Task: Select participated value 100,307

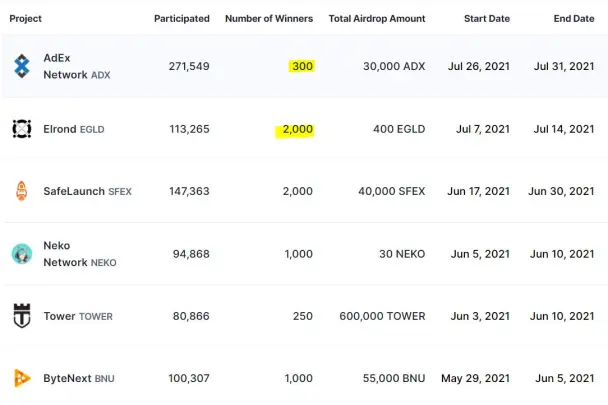Action: click(189, 378)
